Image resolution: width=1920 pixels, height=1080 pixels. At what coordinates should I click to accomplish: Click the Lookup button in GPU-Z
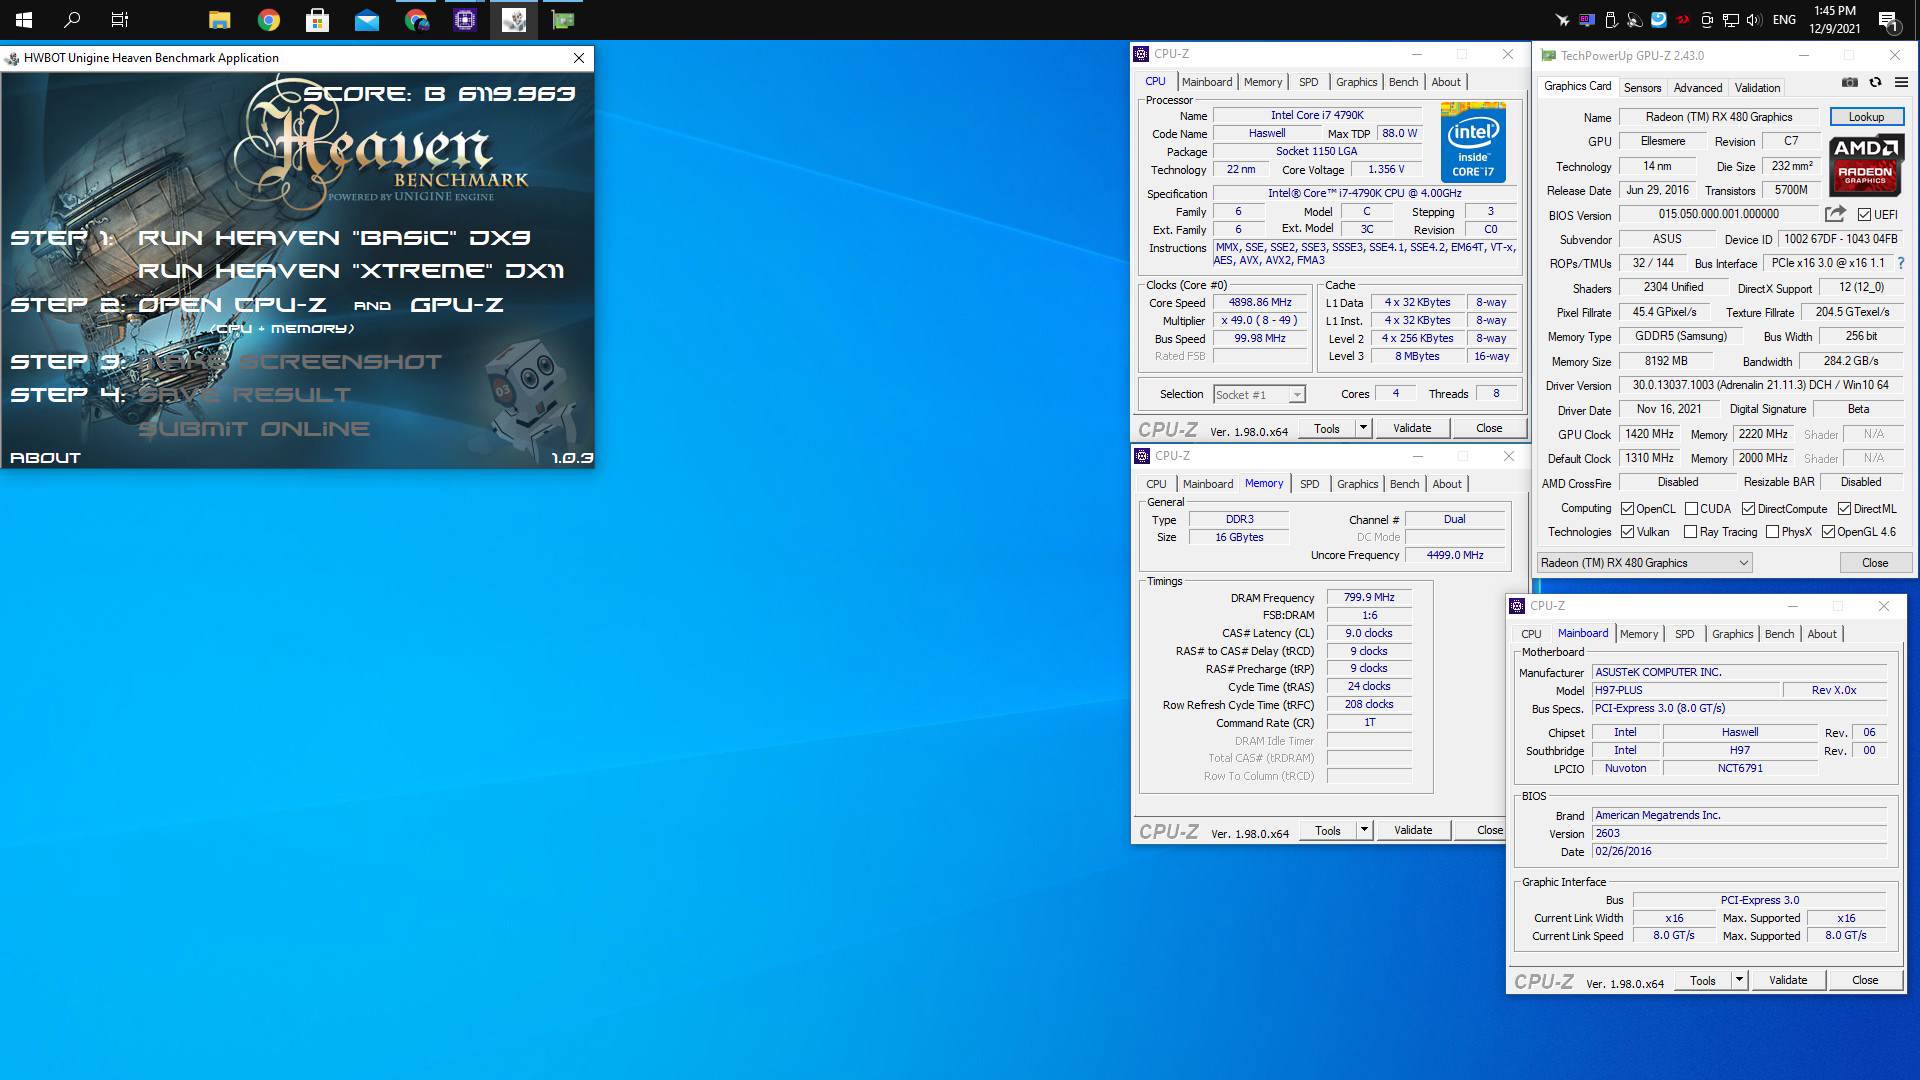tap(1866, 117)
